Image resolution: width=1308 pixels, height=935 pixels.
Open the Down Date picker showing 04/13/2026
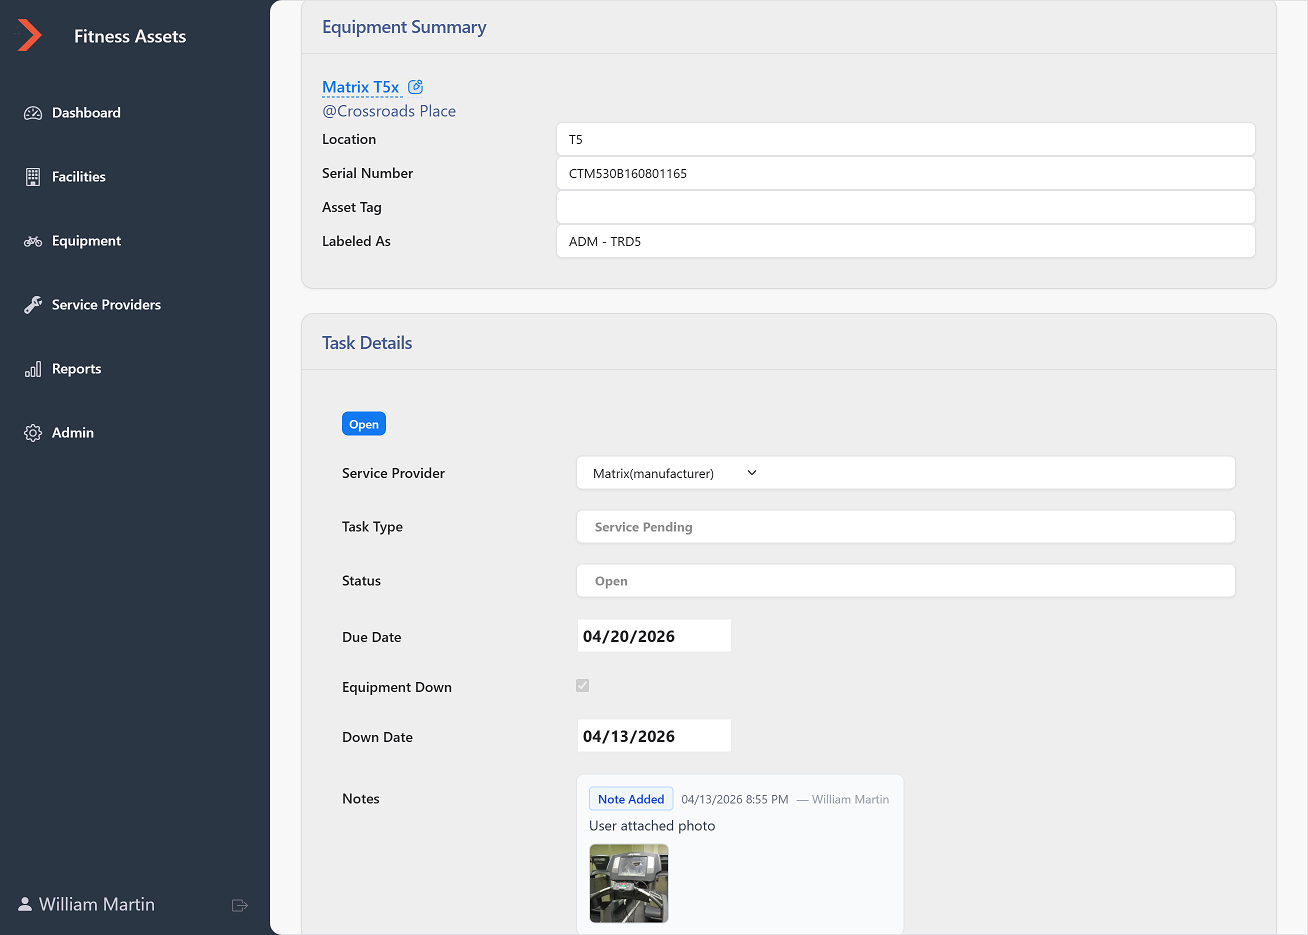coord(654,735)
